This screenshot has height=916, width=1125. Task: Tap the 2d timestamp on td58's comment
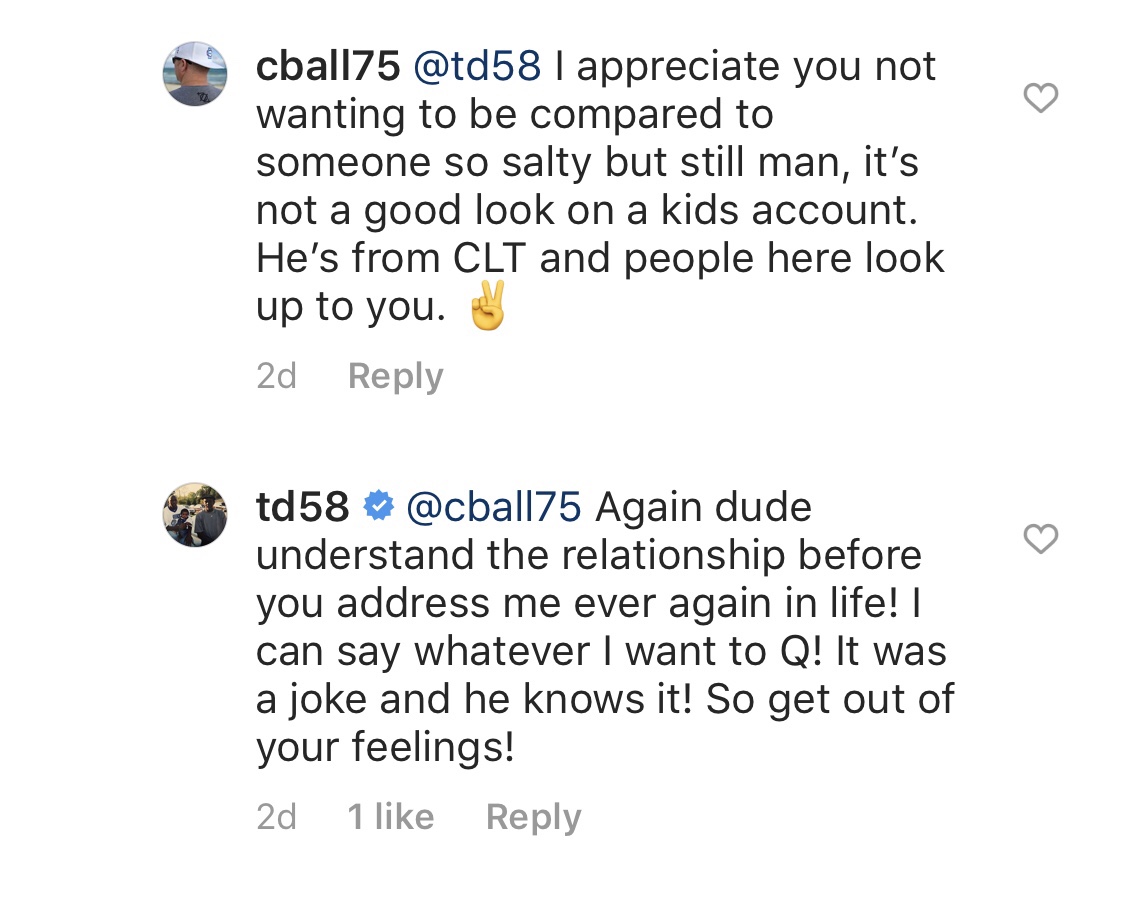pyautogui.click(x=276, y=817)
